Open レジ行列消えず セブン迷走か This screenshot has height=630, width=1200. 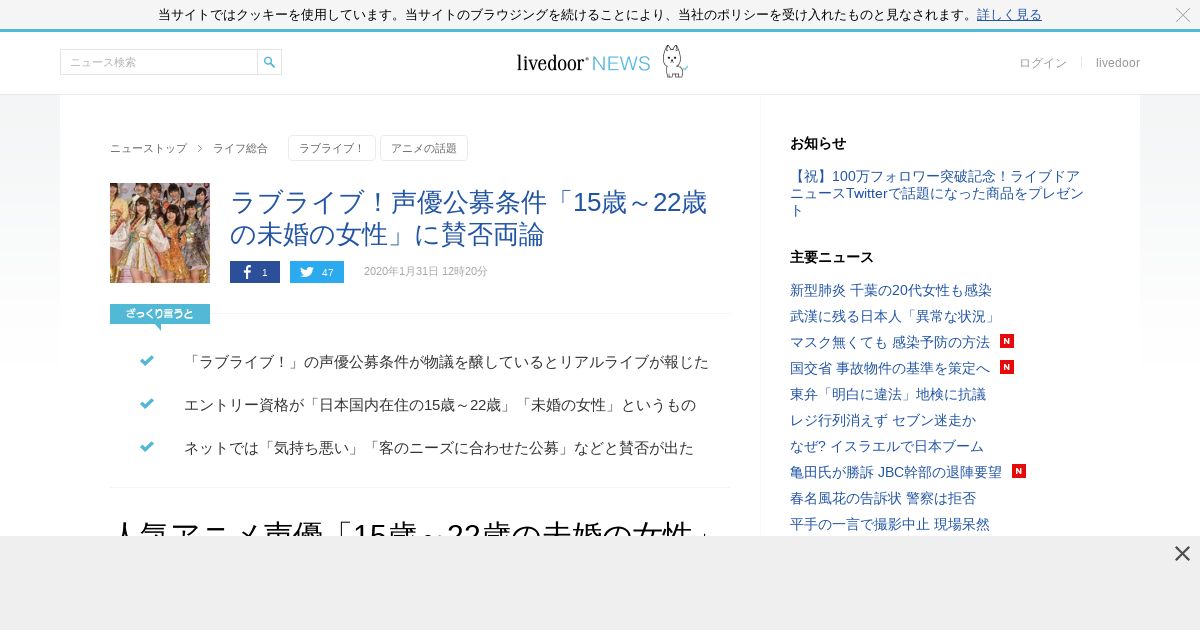click(883, 420)
